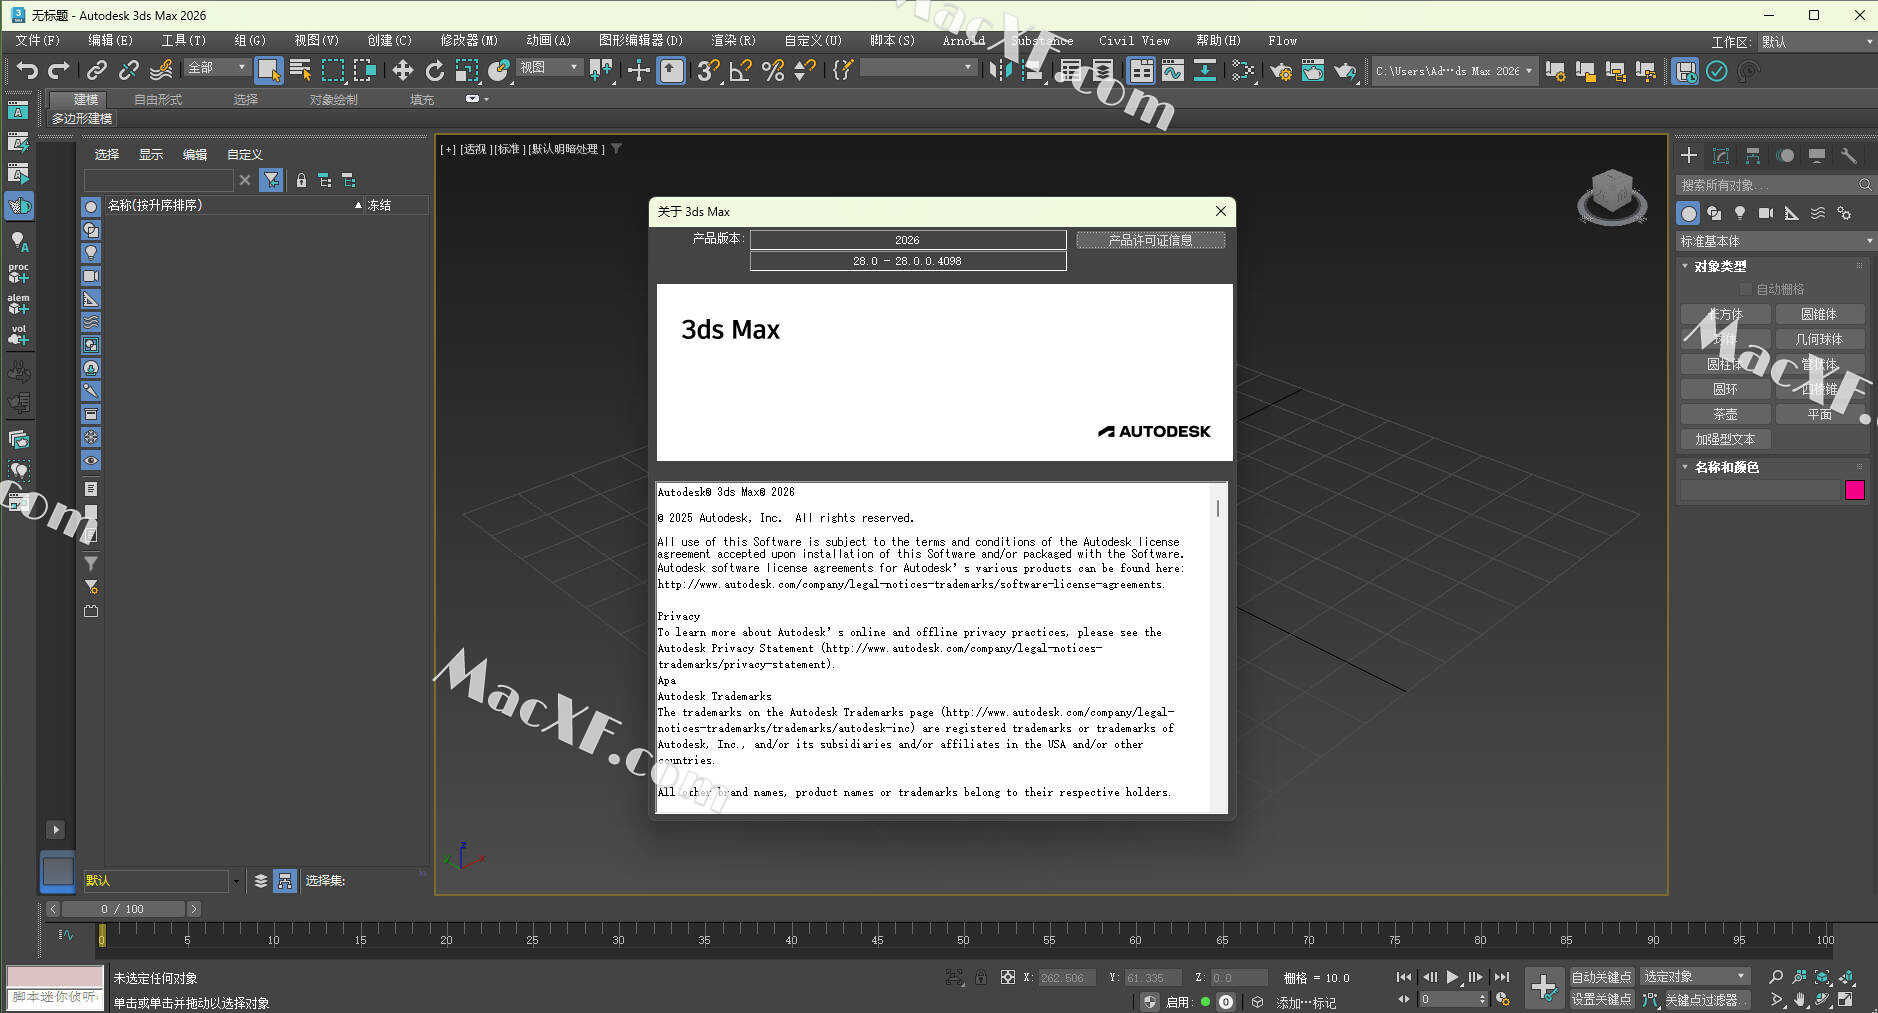Toggle display of cameras in Scene Explorer

click(x=91, y=276)
